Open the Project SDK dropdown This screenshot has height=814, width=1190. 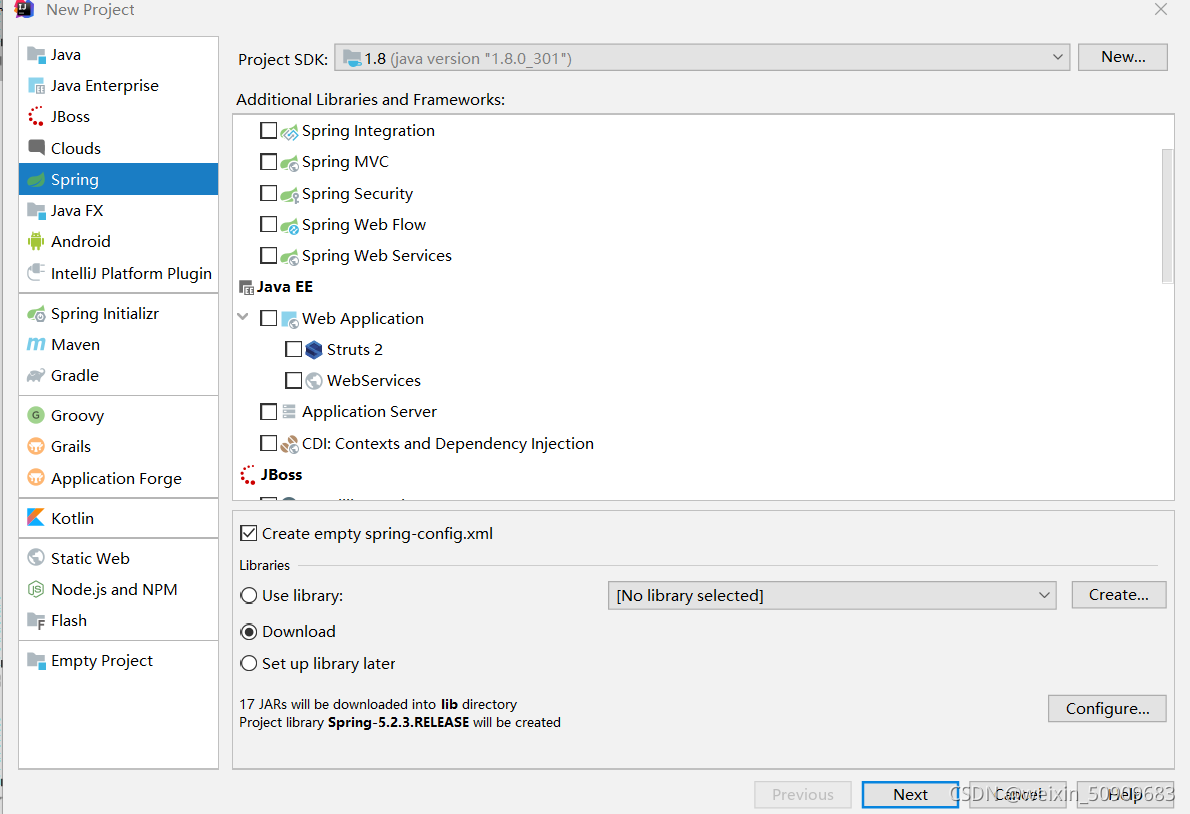point(702,58)
